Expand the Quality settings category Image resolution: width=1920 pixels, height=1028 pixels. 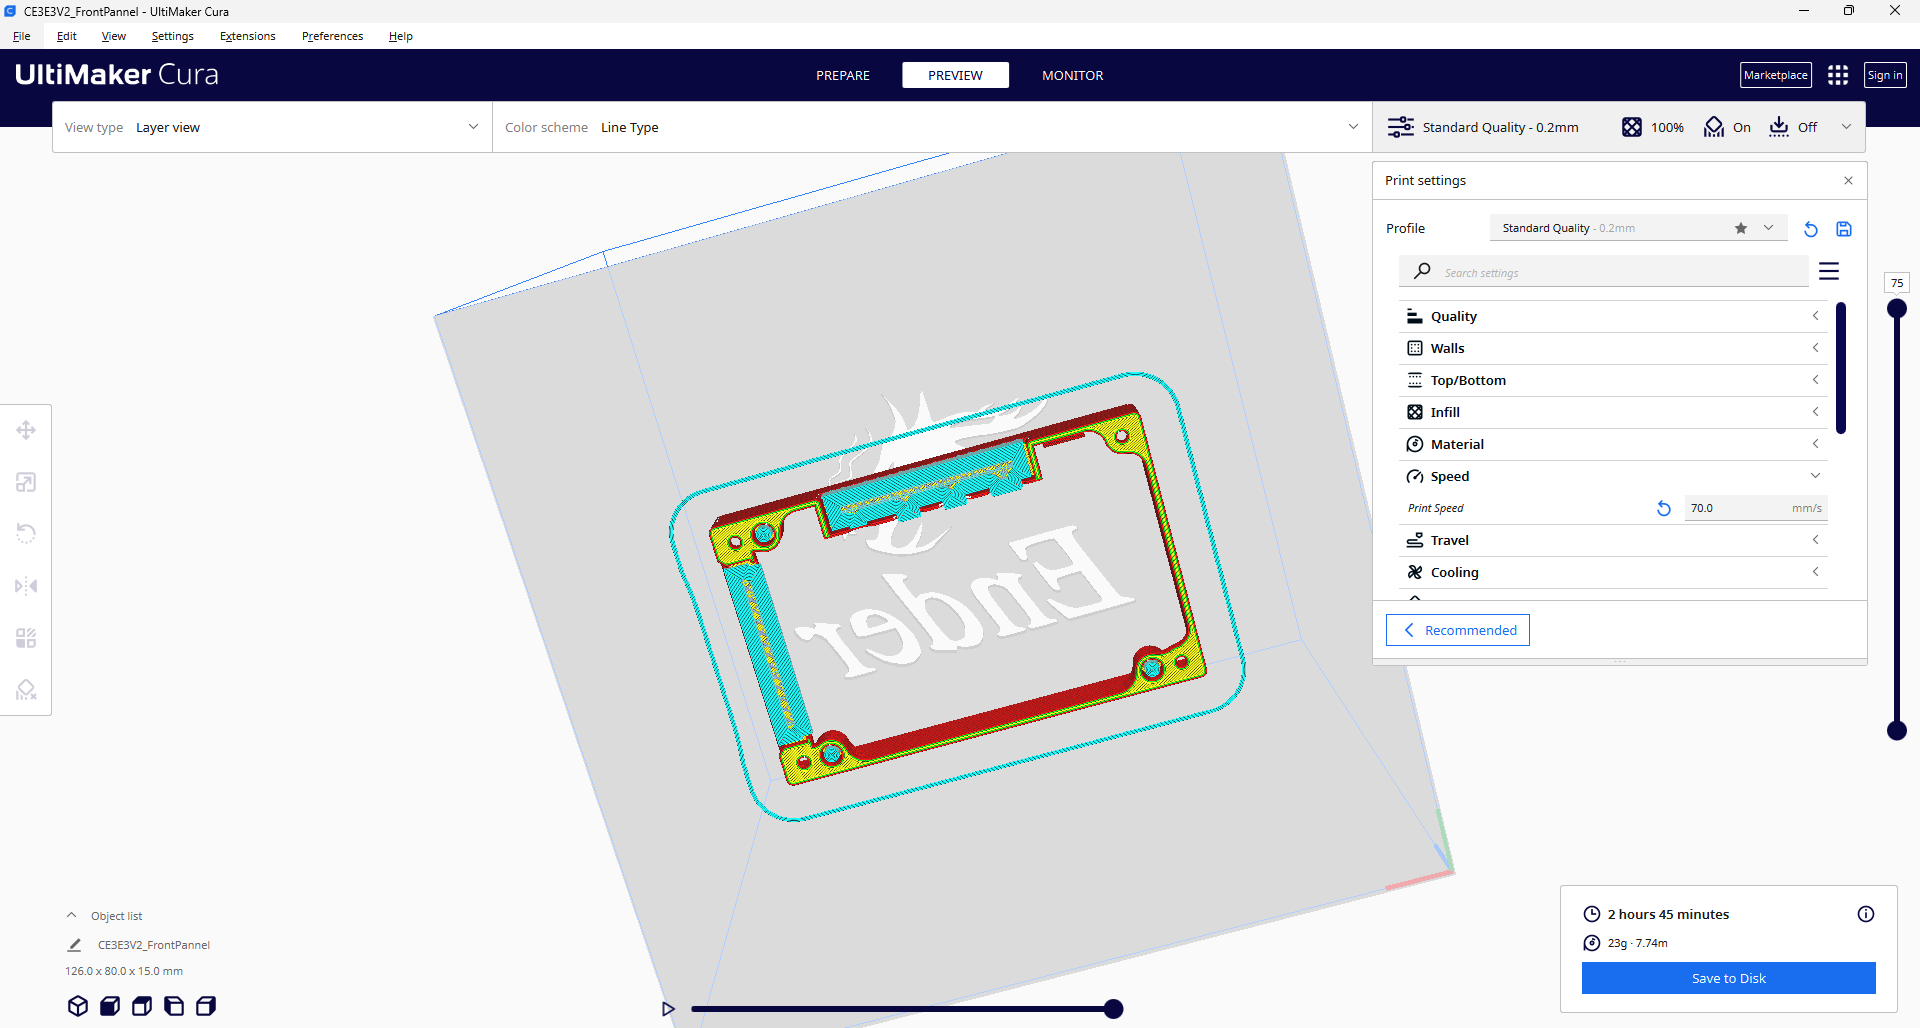coord(1613,316)
